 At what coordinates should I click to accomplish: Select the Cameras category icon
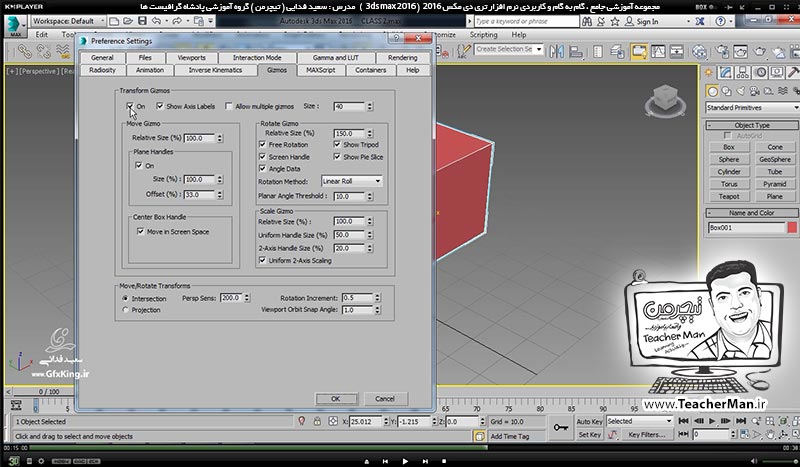point(755,91)
